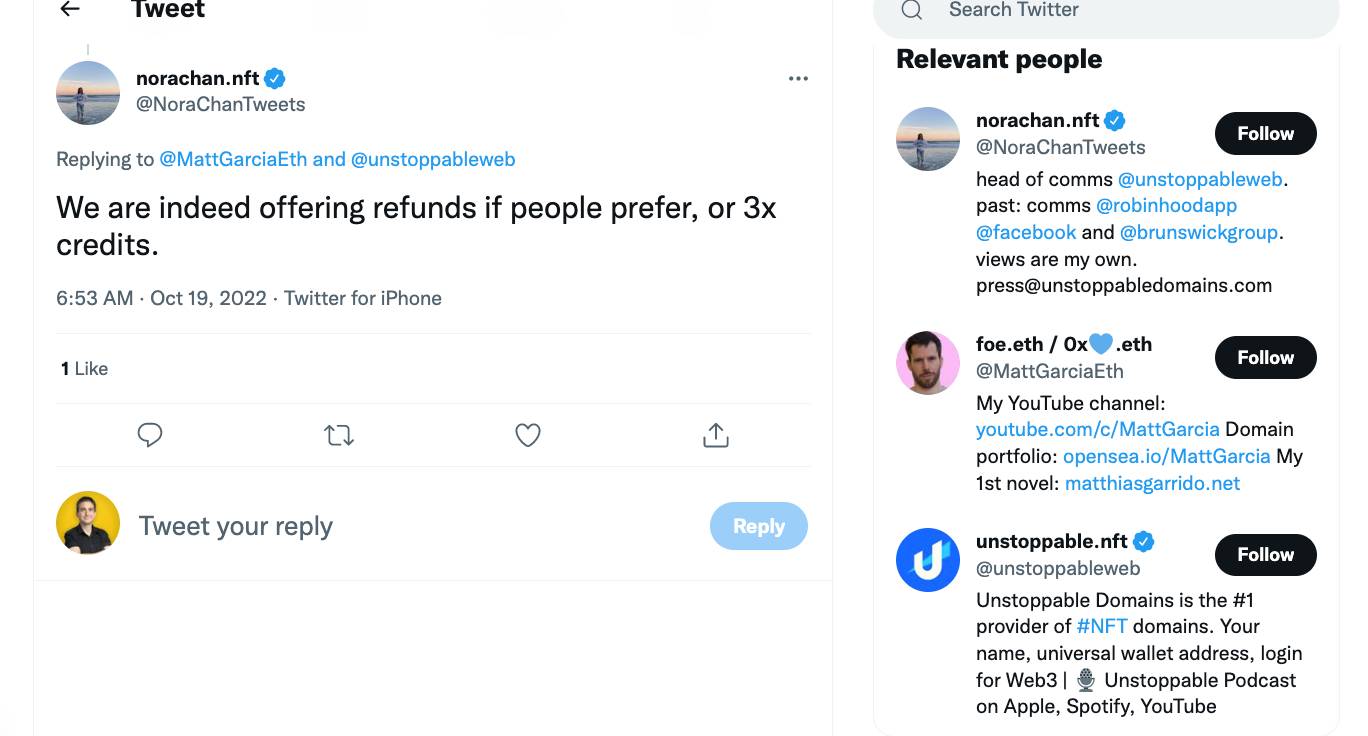The height and width of the screenshot is (736, 1368).
Task: Like the tweet with the heart icon
Action: [x=528, y=435]
